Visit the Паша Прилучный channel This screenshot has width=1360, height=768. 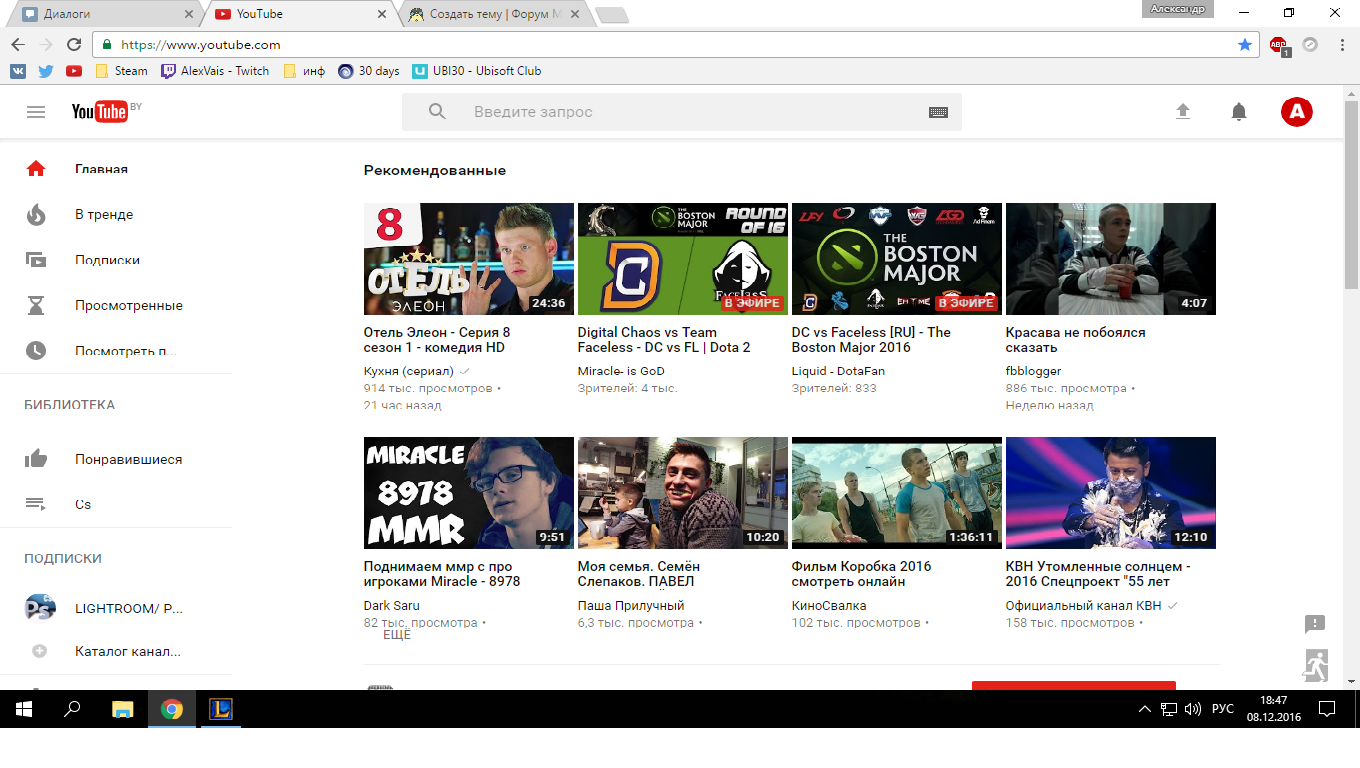point(631,605)
